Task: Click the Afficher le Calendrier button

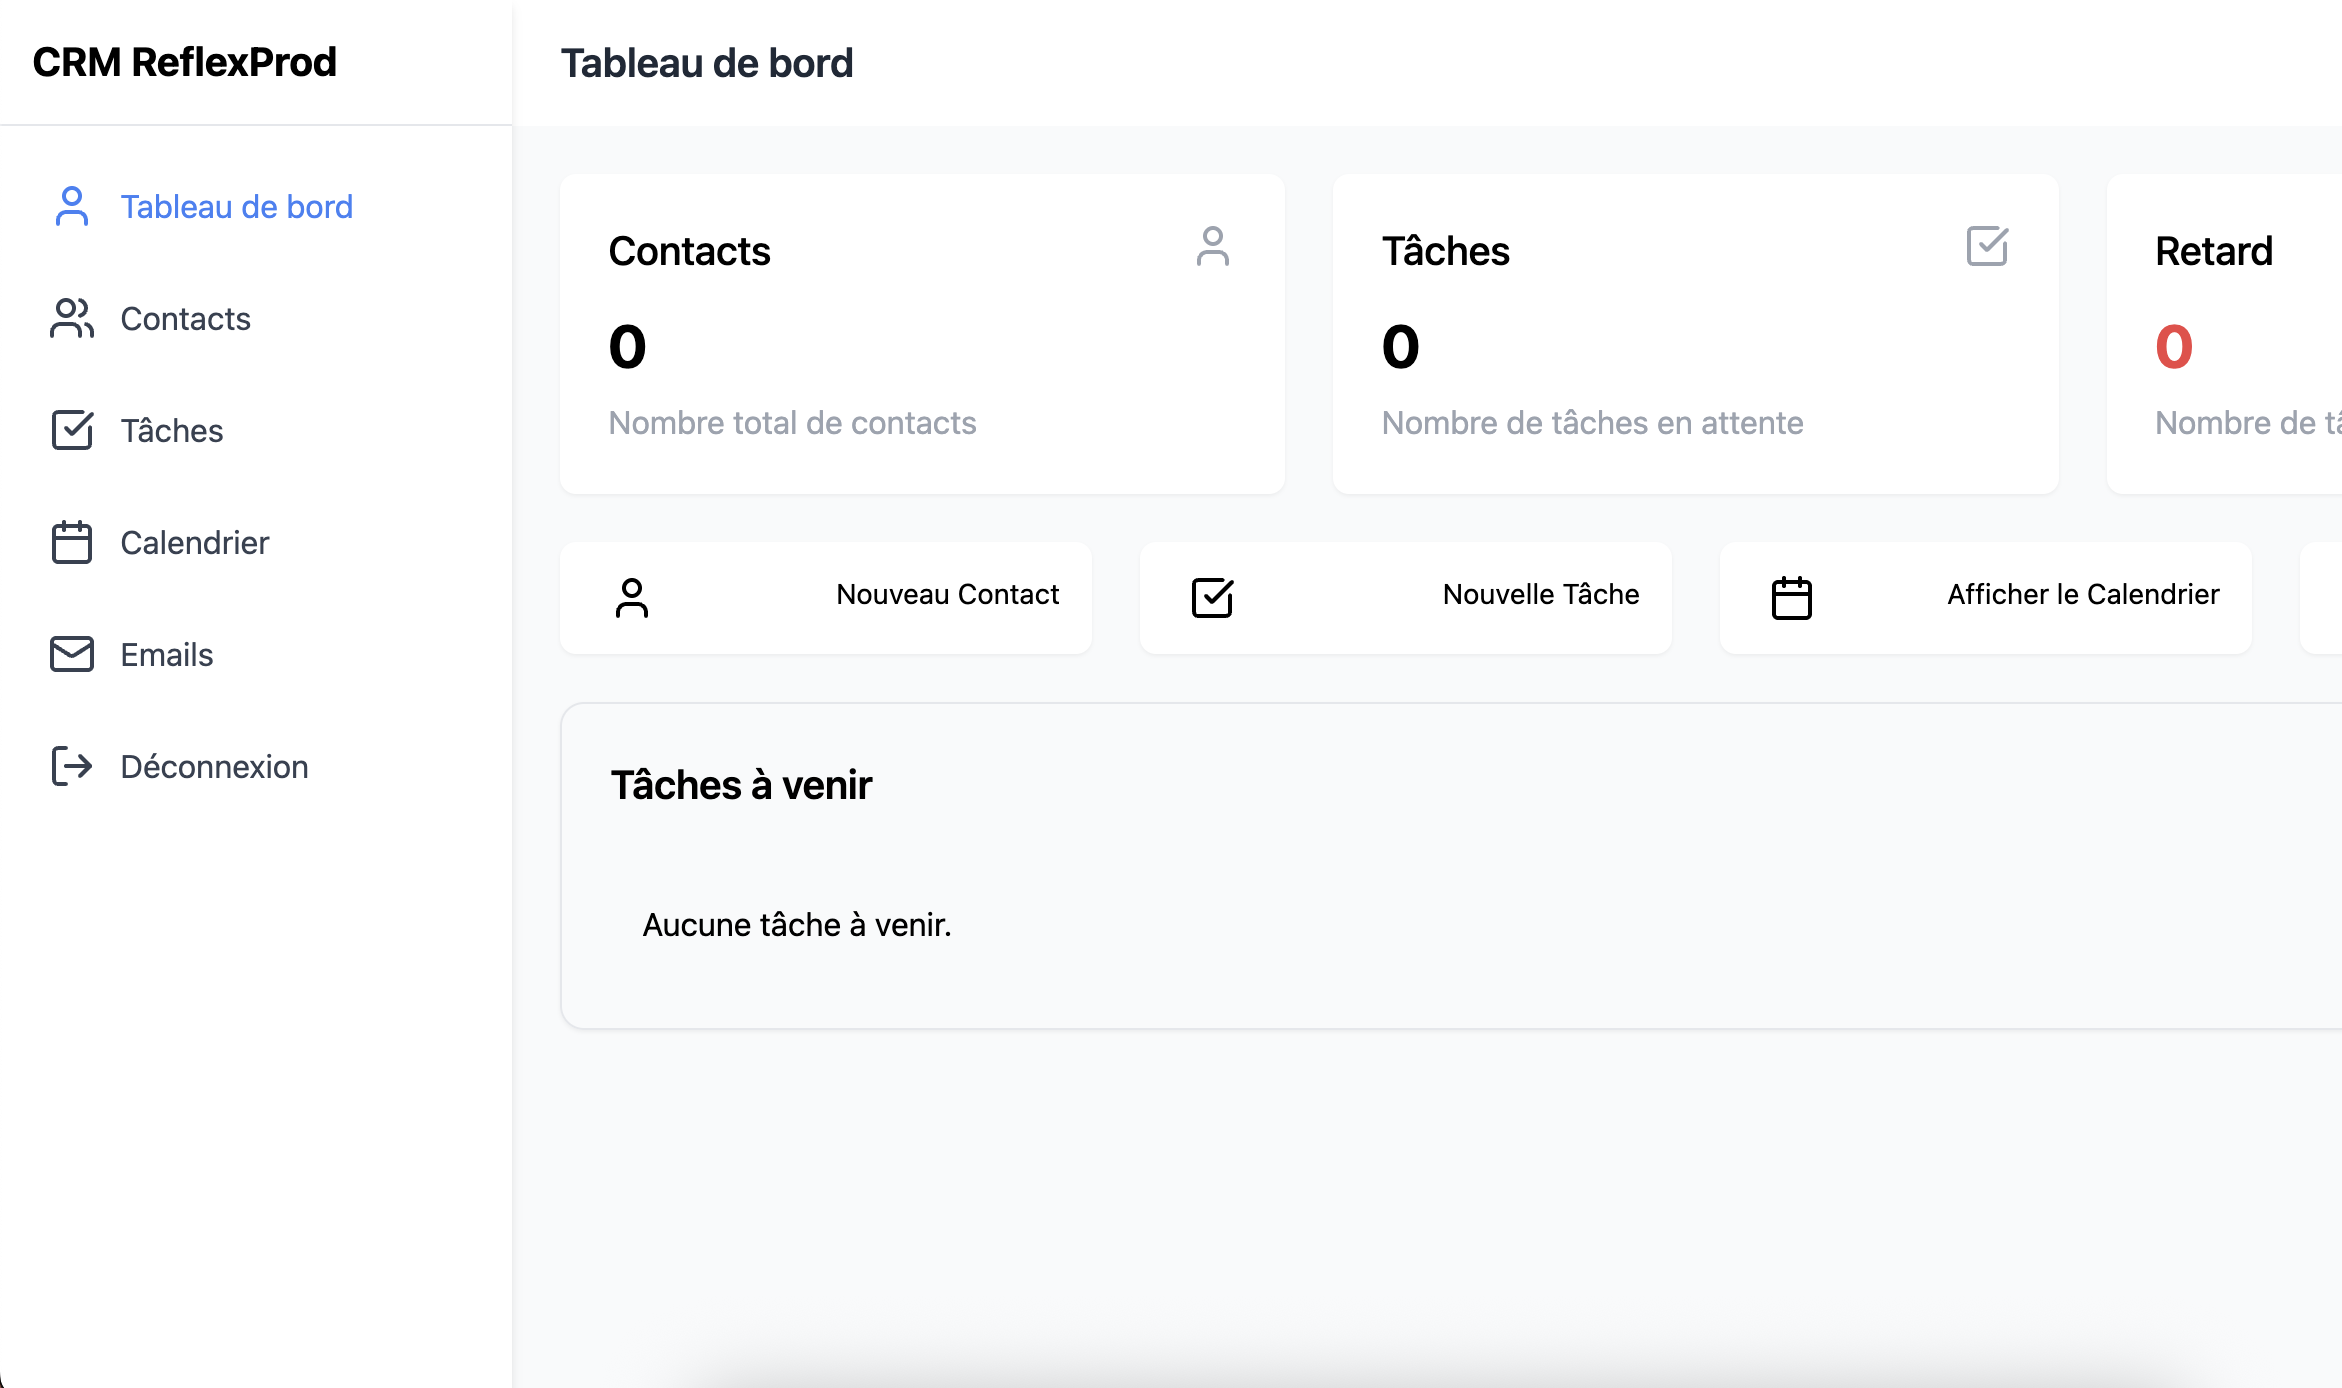Action: 1986,598
